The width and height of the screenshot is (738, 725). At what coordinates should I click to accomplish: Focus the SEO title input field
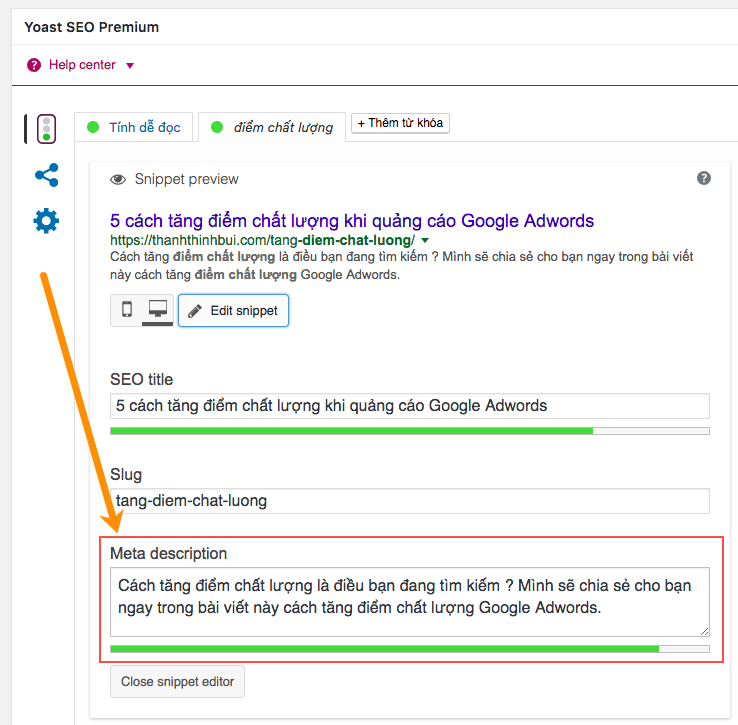coord(409,406)
